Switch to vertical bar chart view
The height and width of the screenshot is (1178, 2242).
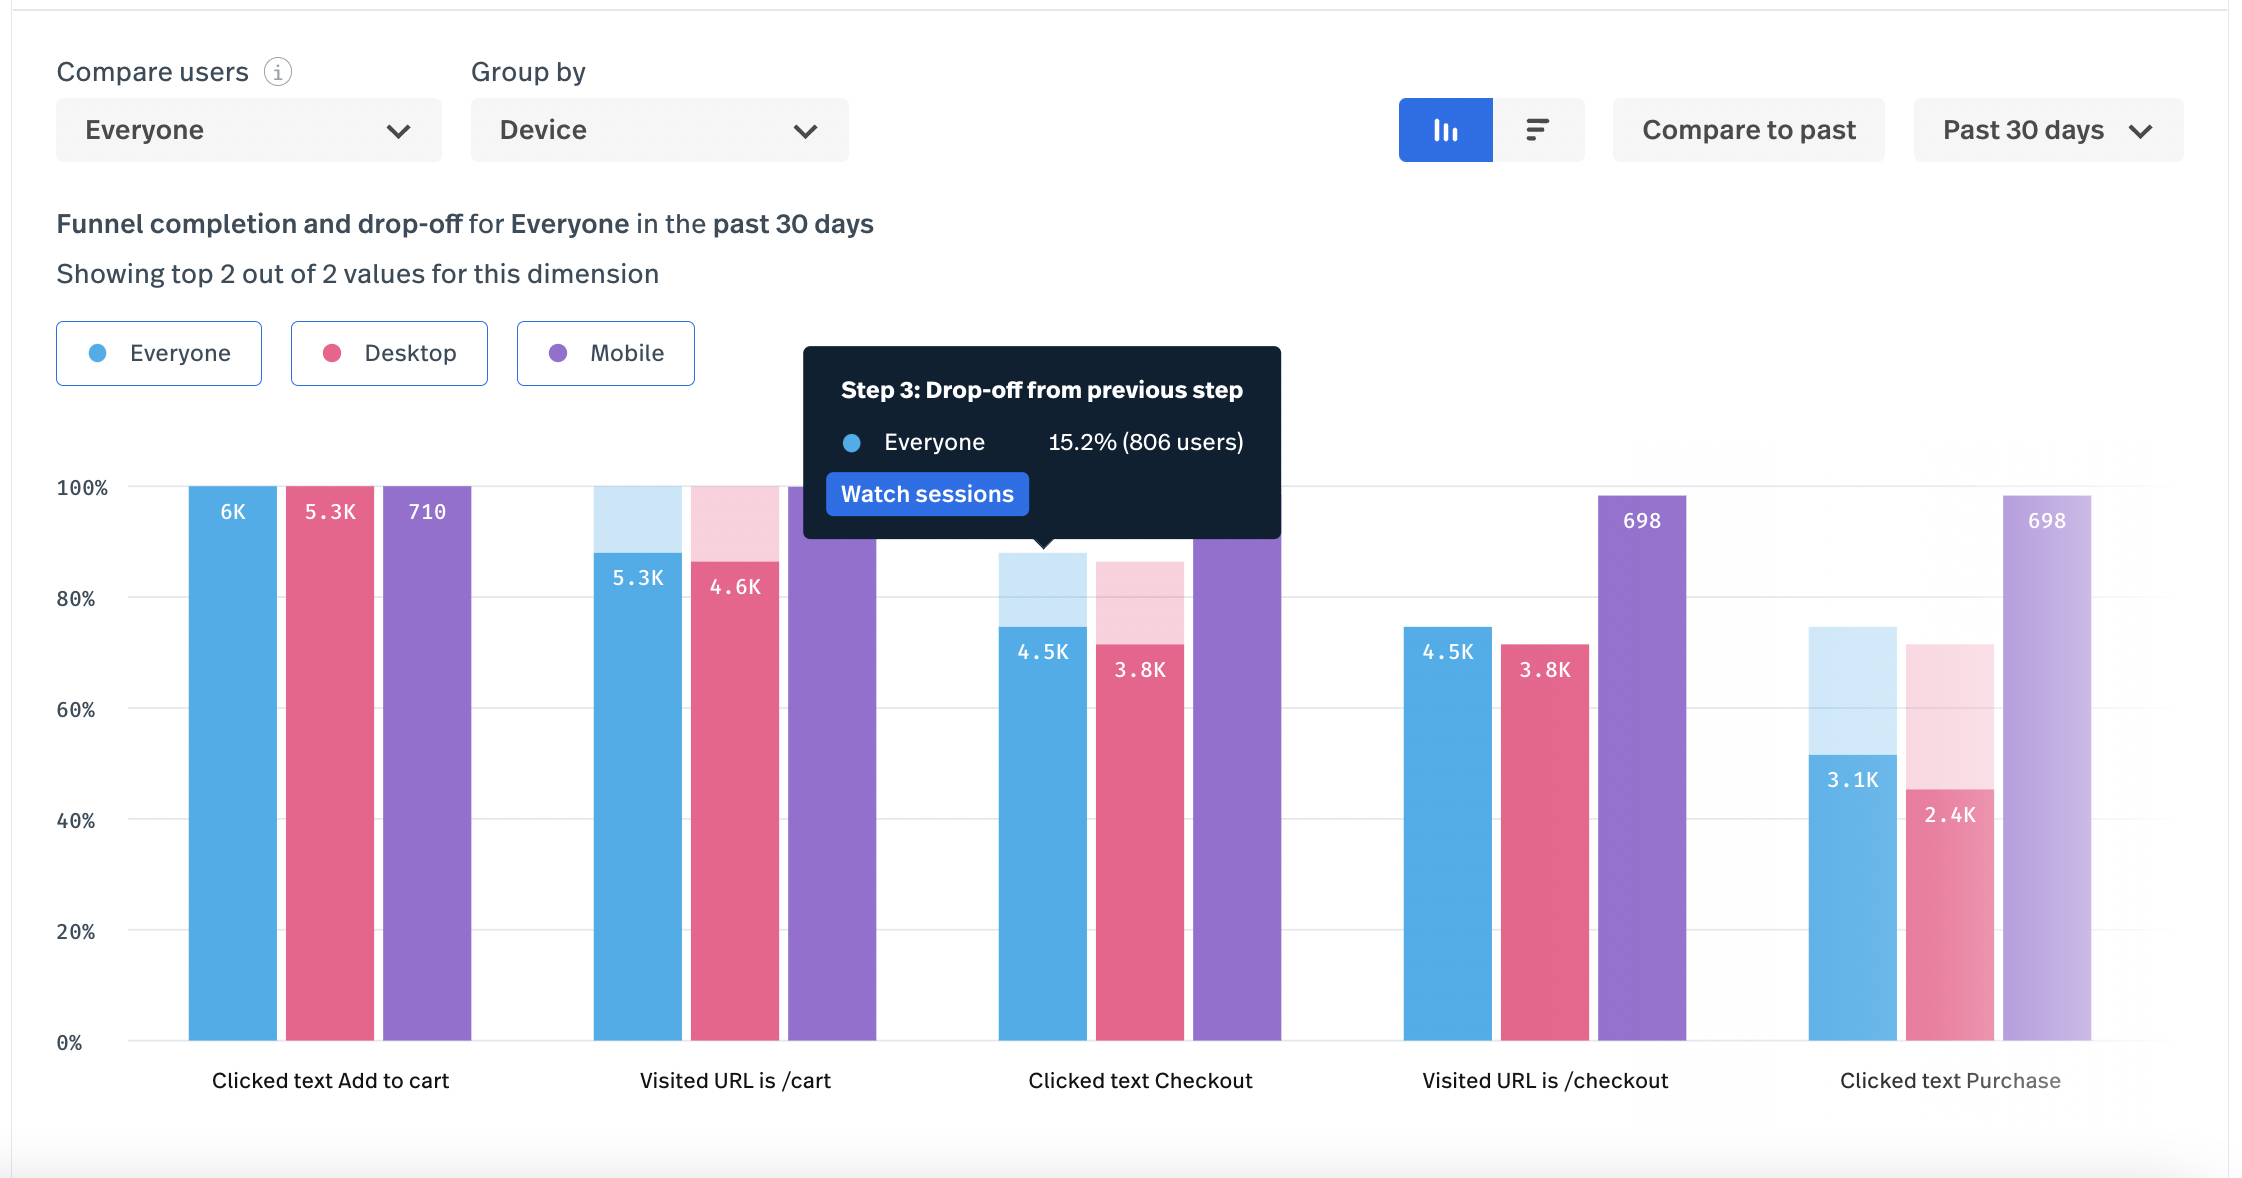click(1445, 130)
